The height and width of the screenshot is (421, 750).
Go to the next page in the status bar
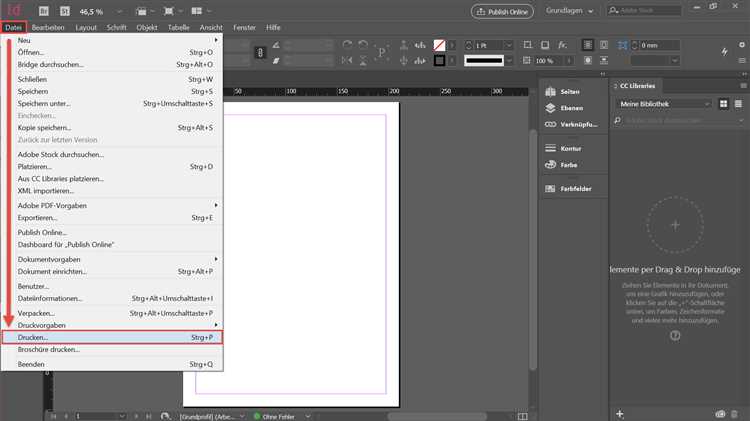(136, 416)
